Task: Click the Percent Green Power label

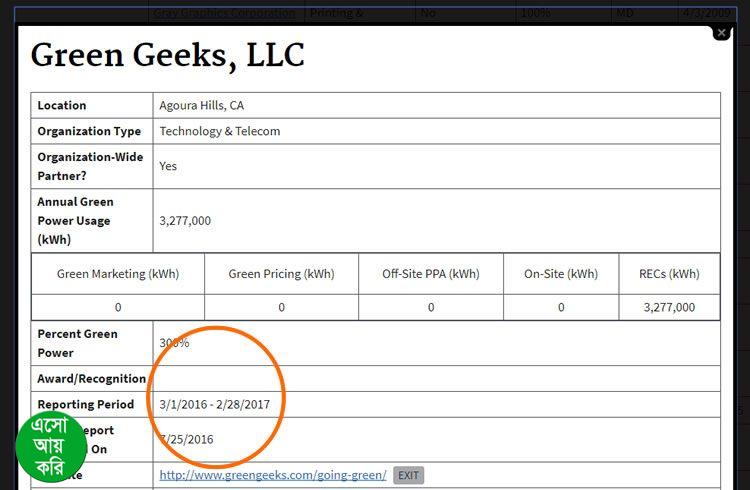Action: 77,343
